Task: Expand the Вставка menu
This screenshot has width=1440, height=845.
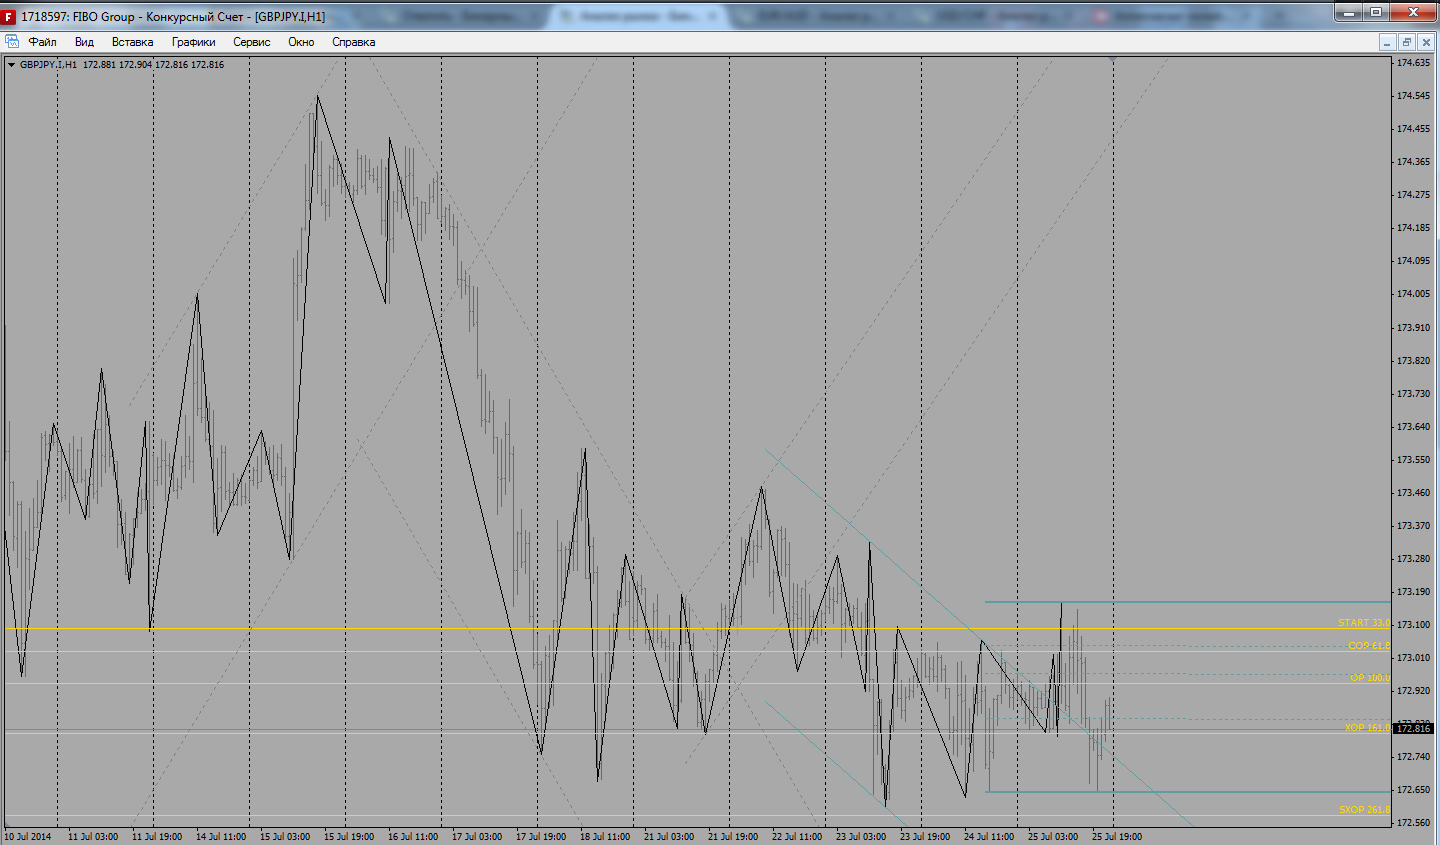Action: coord(132,42)
